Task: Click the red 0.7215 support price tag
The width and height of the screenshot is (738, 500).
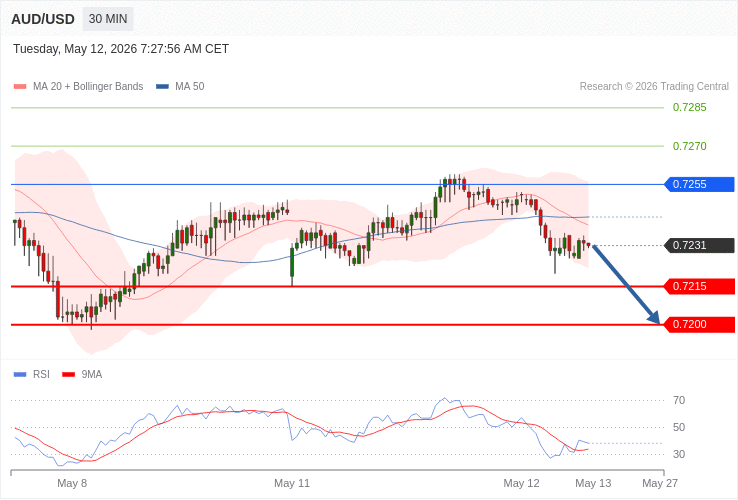Action: (x=699, y=286)
